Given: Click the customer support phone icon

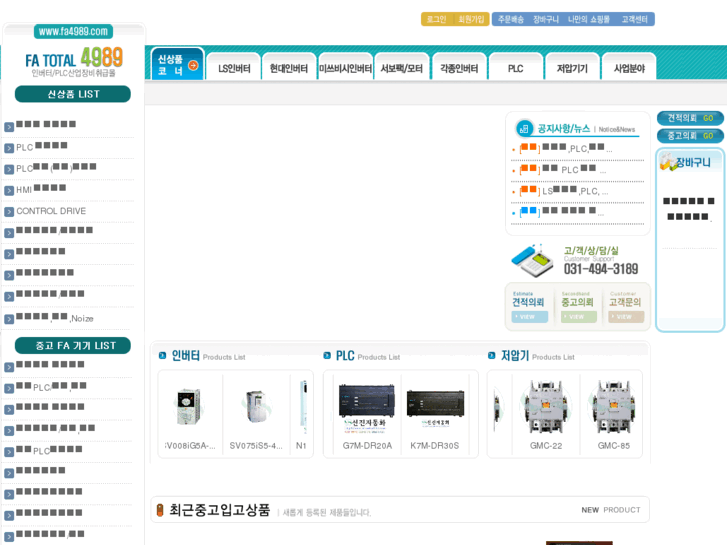Looking at the screenshot, I should pyautogui.click(x=532, y=261).
